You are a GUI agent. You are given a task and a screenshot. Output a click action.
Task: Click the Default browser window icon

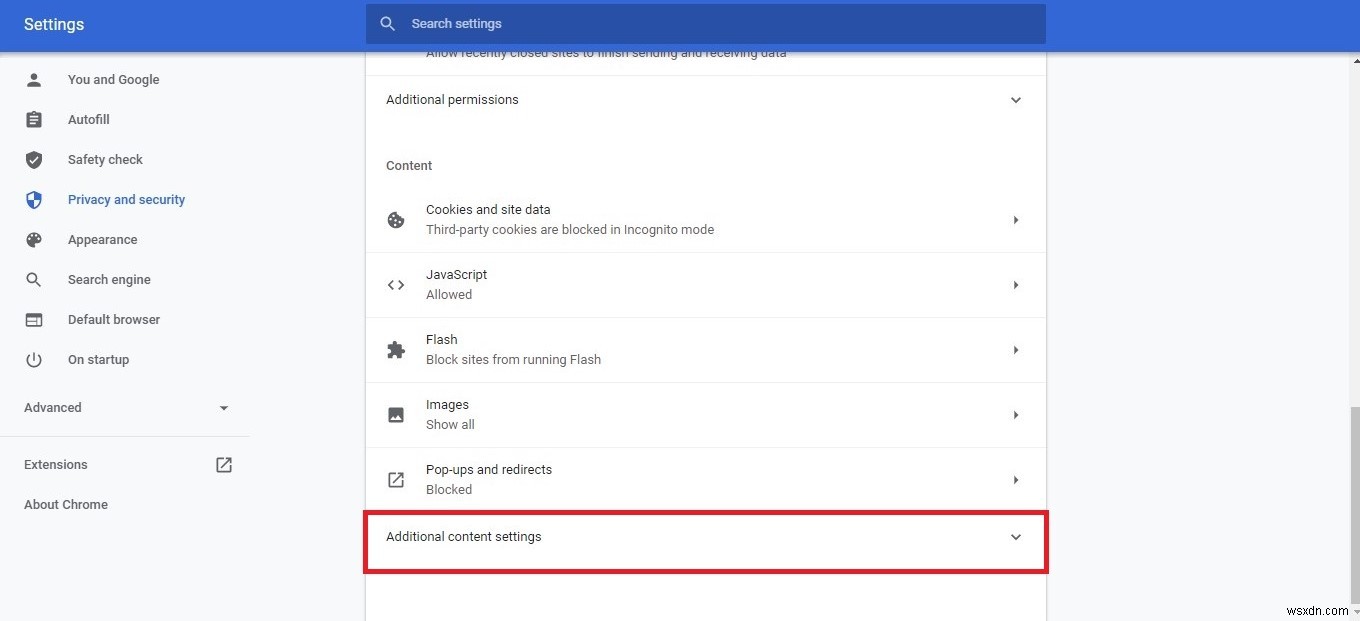point(34,320)
